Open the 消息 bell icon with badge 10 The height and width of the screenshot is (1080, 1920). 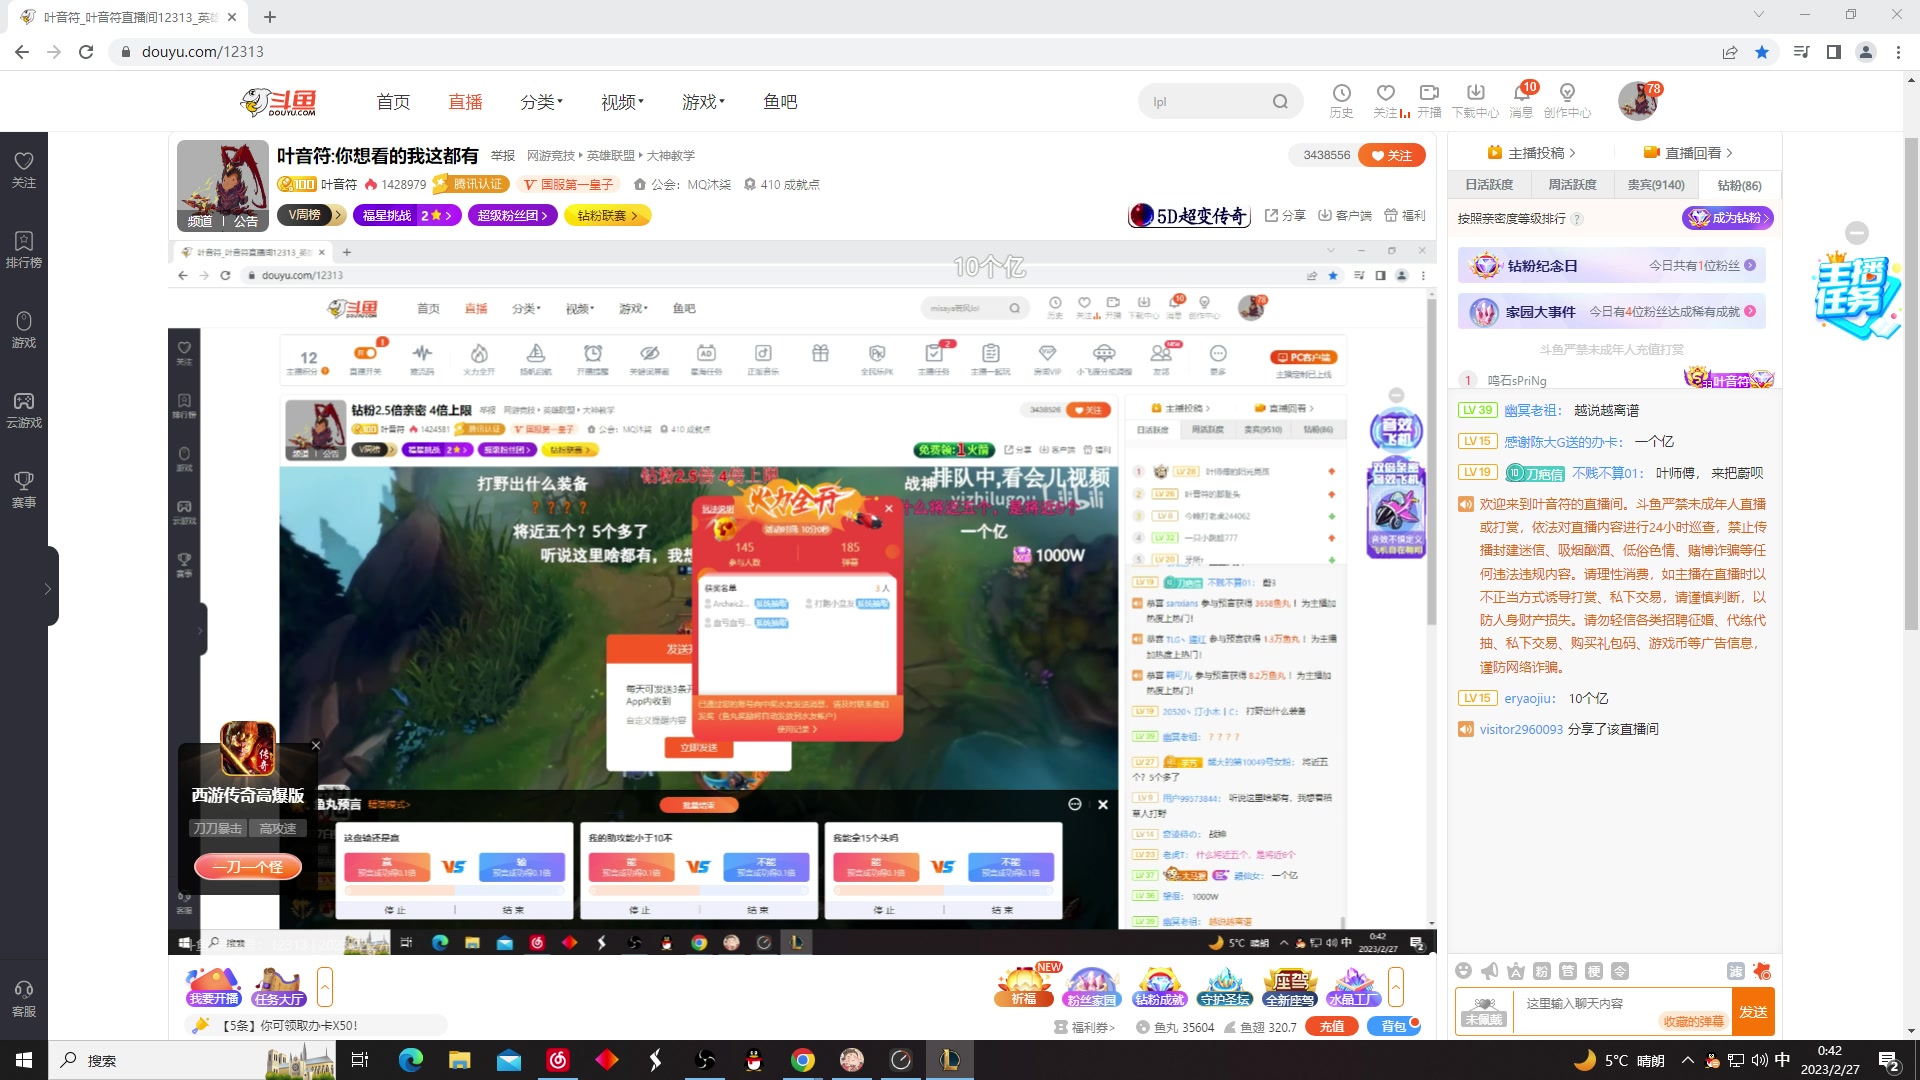click(x=1521, y=100)
